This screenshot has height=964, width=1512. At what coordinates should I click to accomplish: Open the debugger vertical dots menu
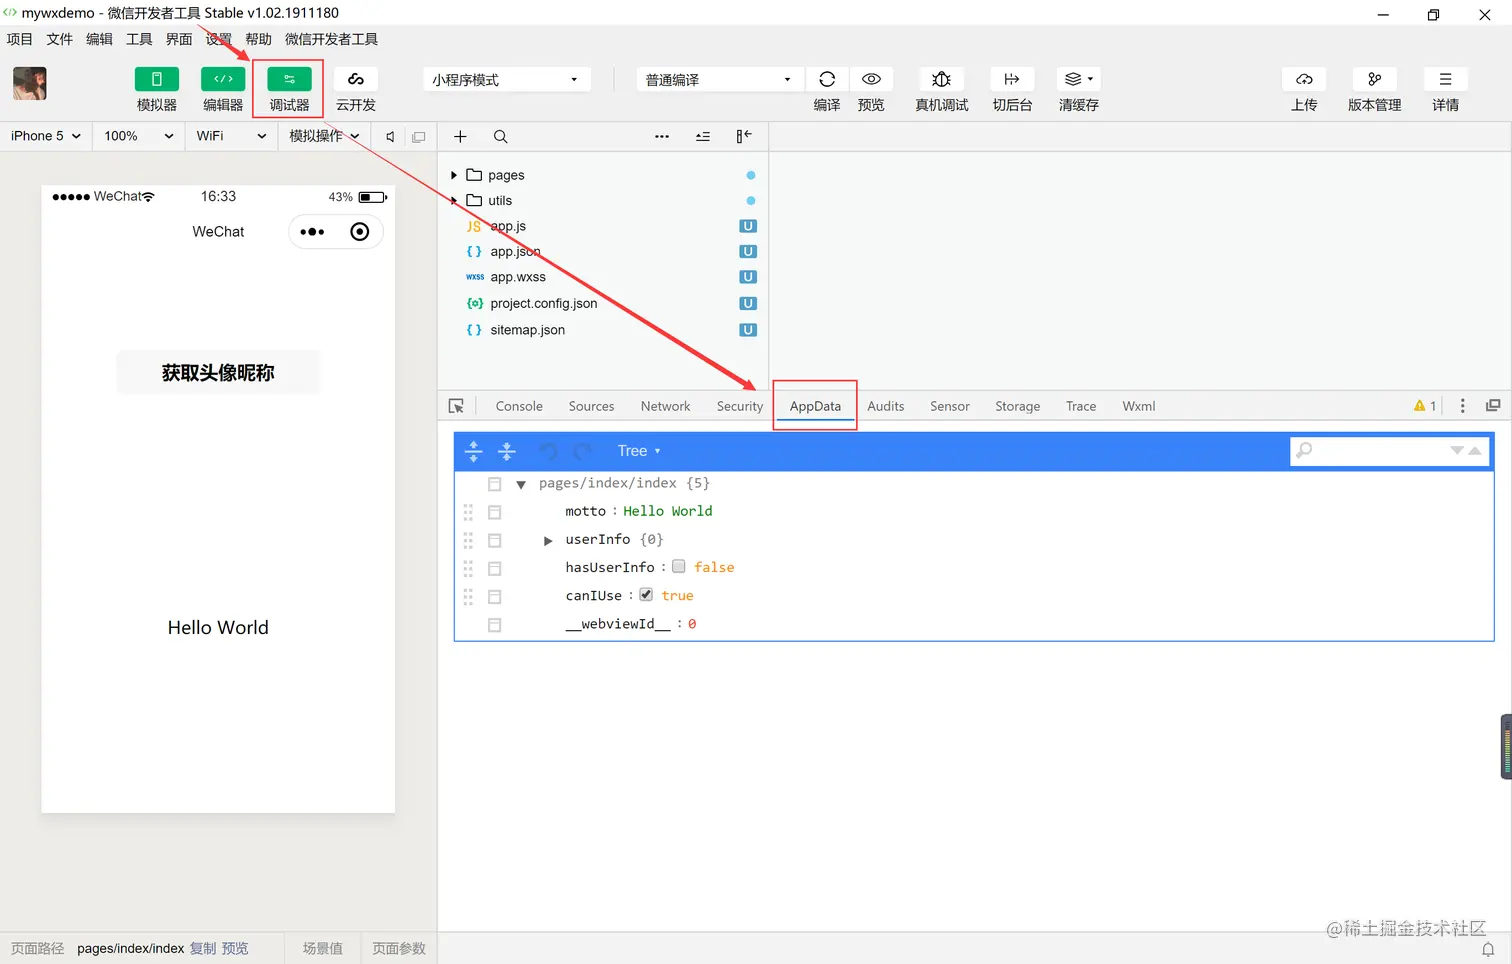[1462, 406]
